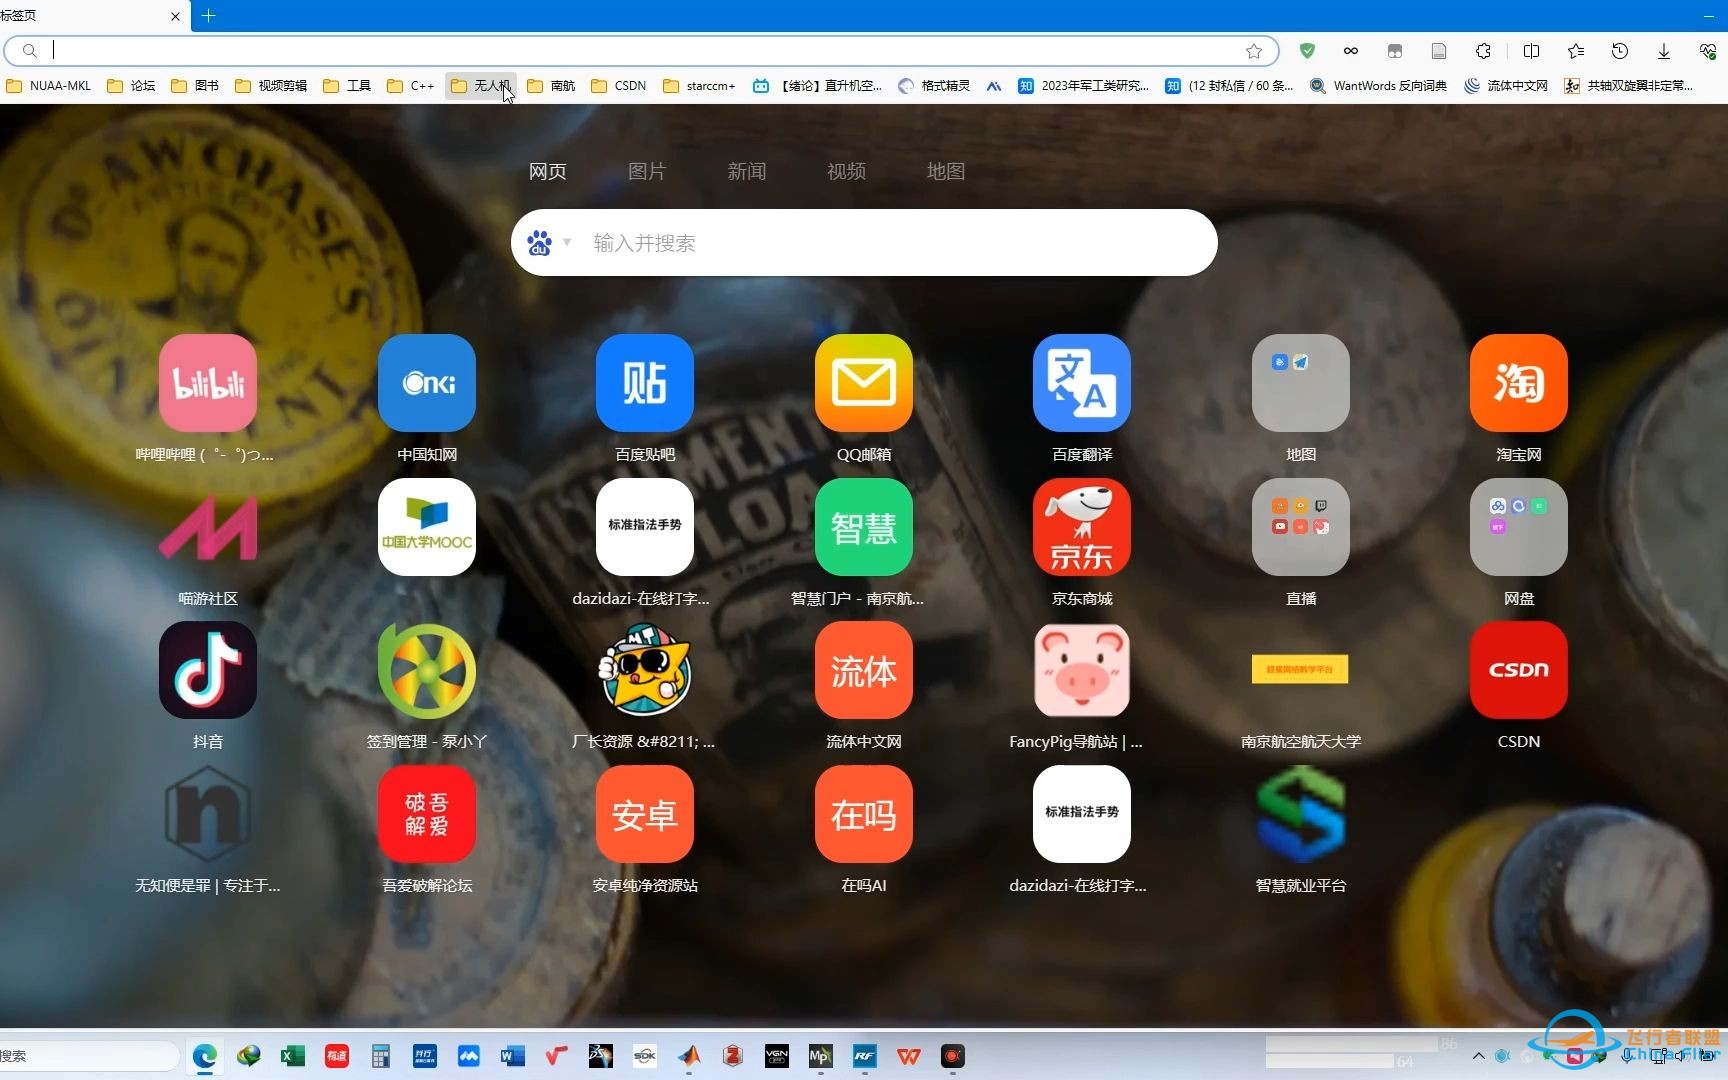Launch MATLAB from the taskbar

tap(689, 1055)
